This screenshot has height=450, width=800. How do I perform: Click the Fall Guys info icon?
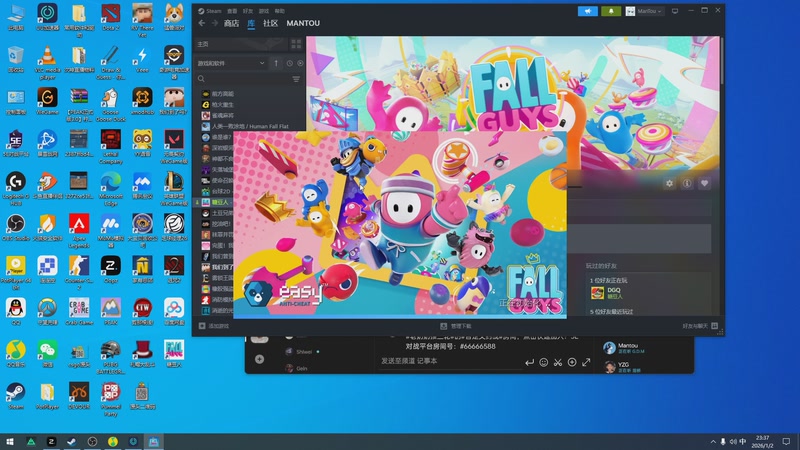687,183
